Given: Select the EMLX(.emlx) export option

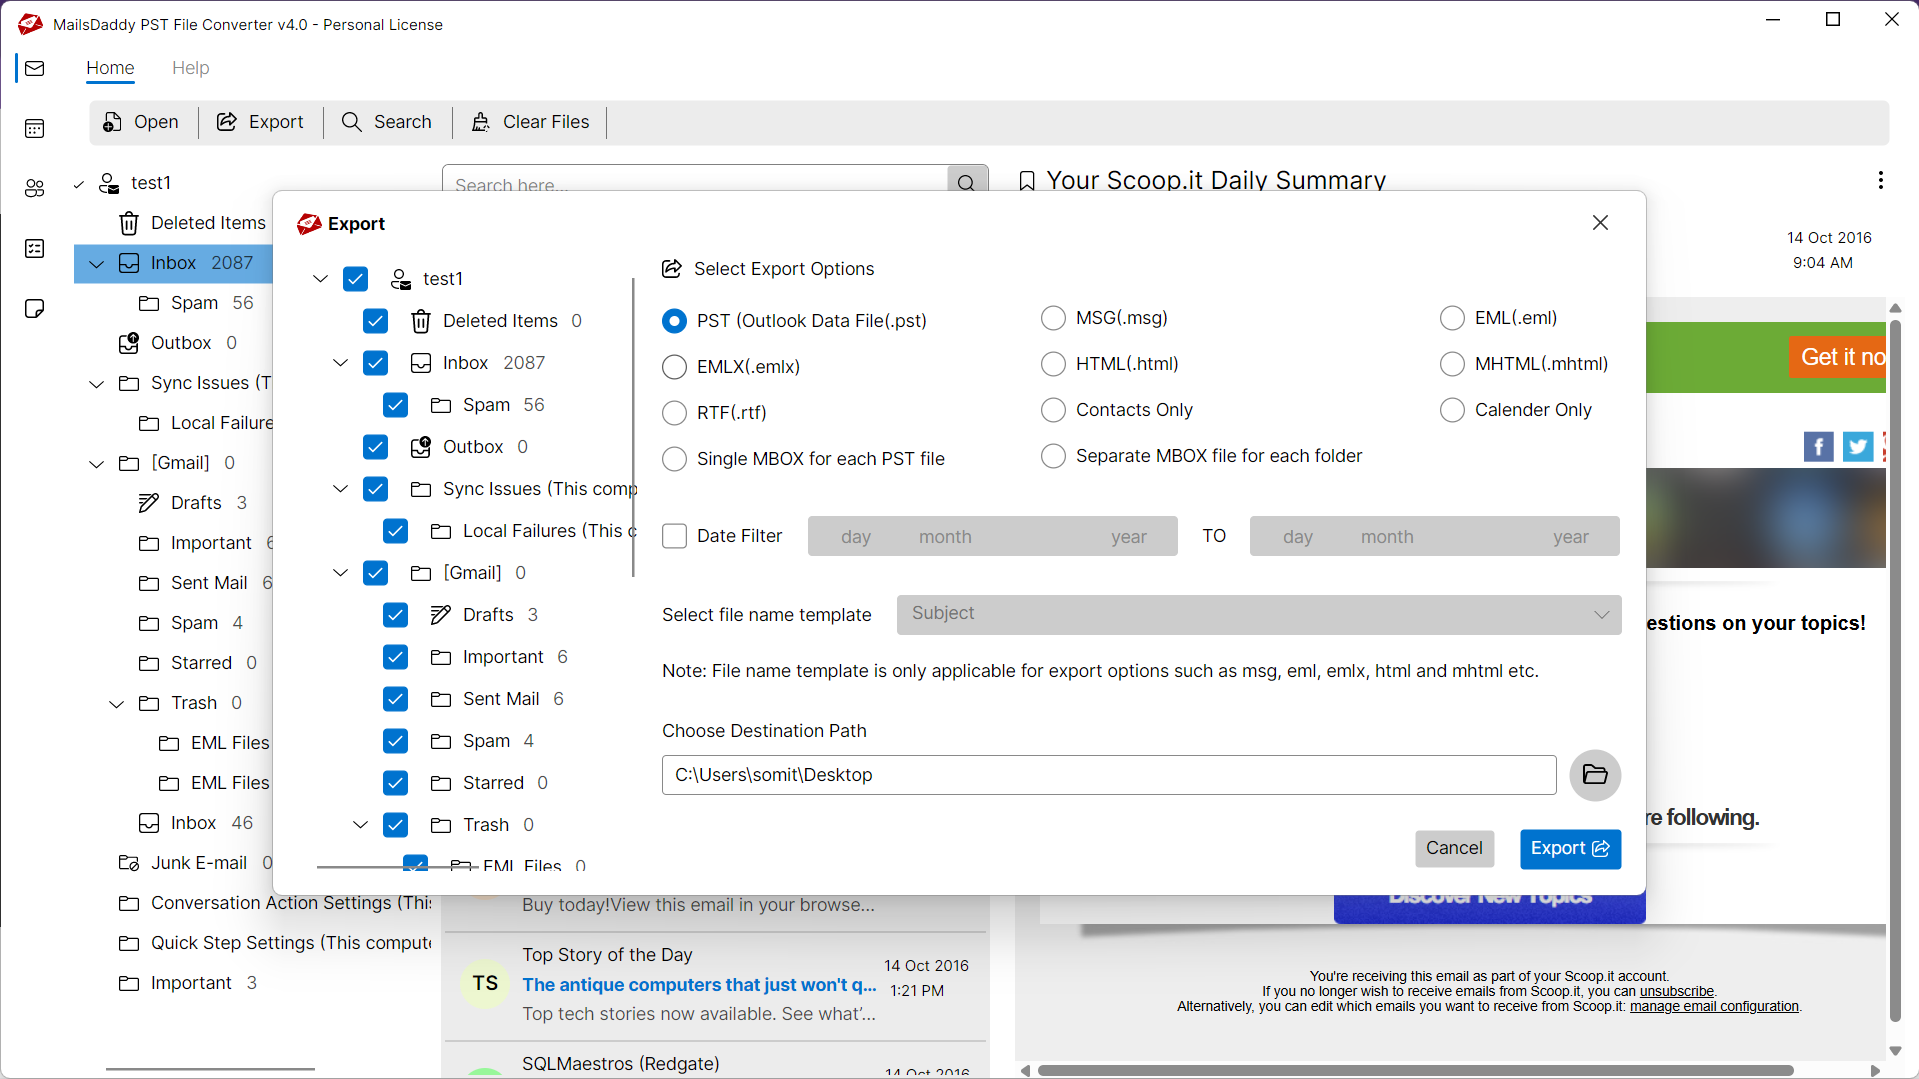Looking at the screenshot, I should point(675,367).
